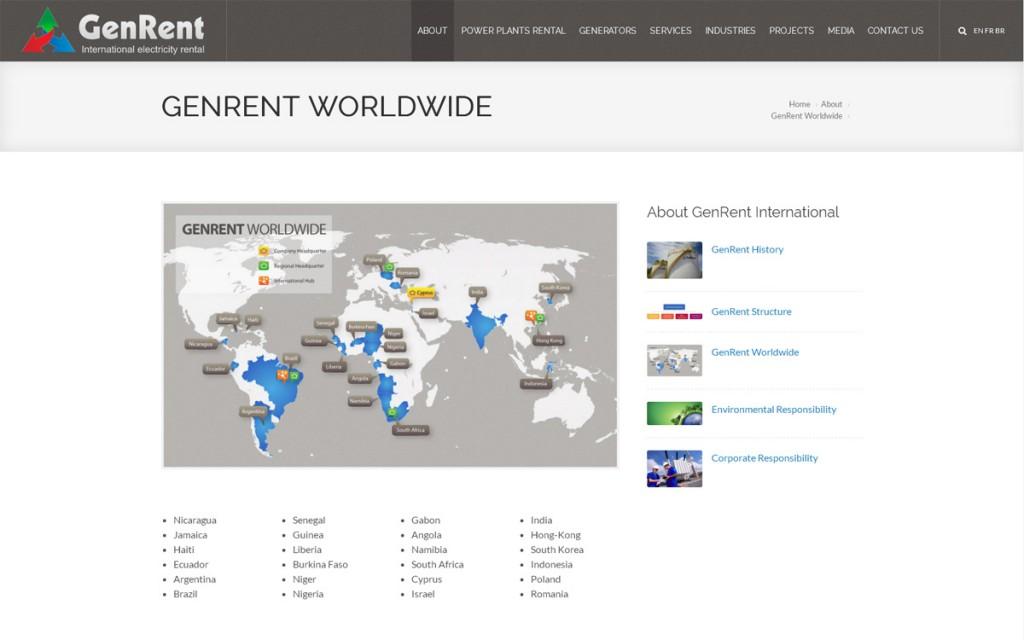
Task: Open the Services navigation menu
Action: (670, 31)
